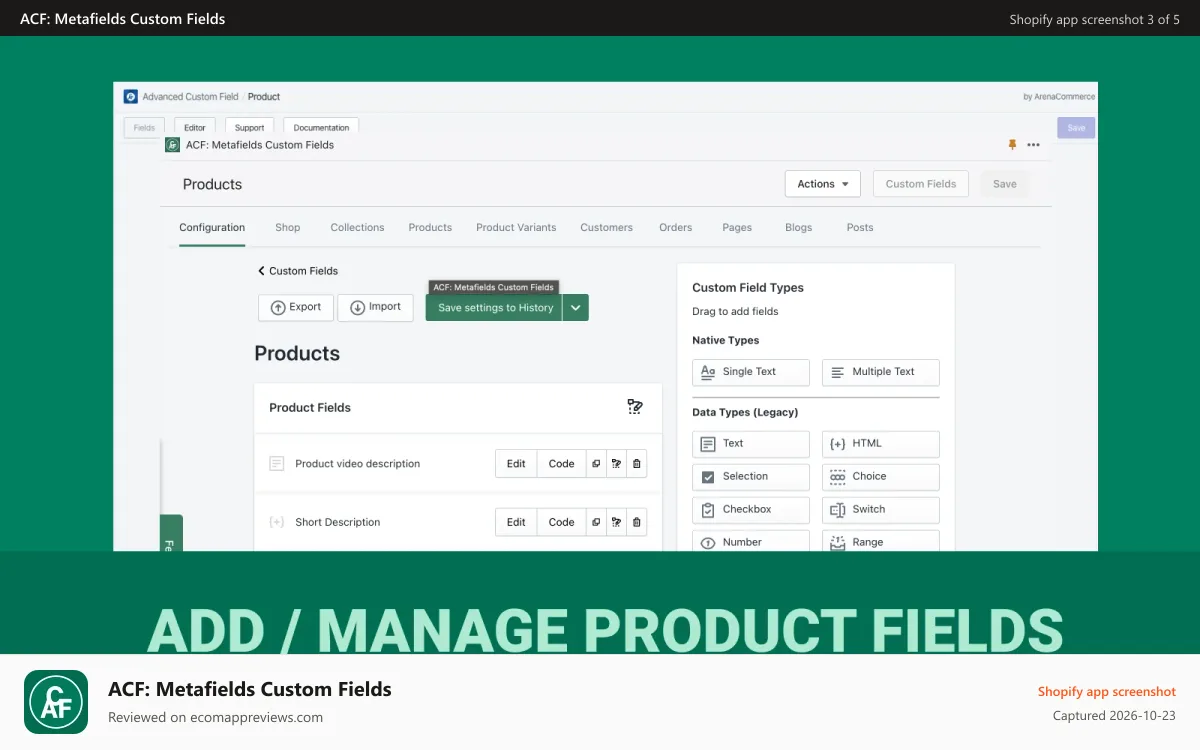Click the orange pin icon in ACF header
This screenshot has height=750, width=1200.
pos(1012,145)
